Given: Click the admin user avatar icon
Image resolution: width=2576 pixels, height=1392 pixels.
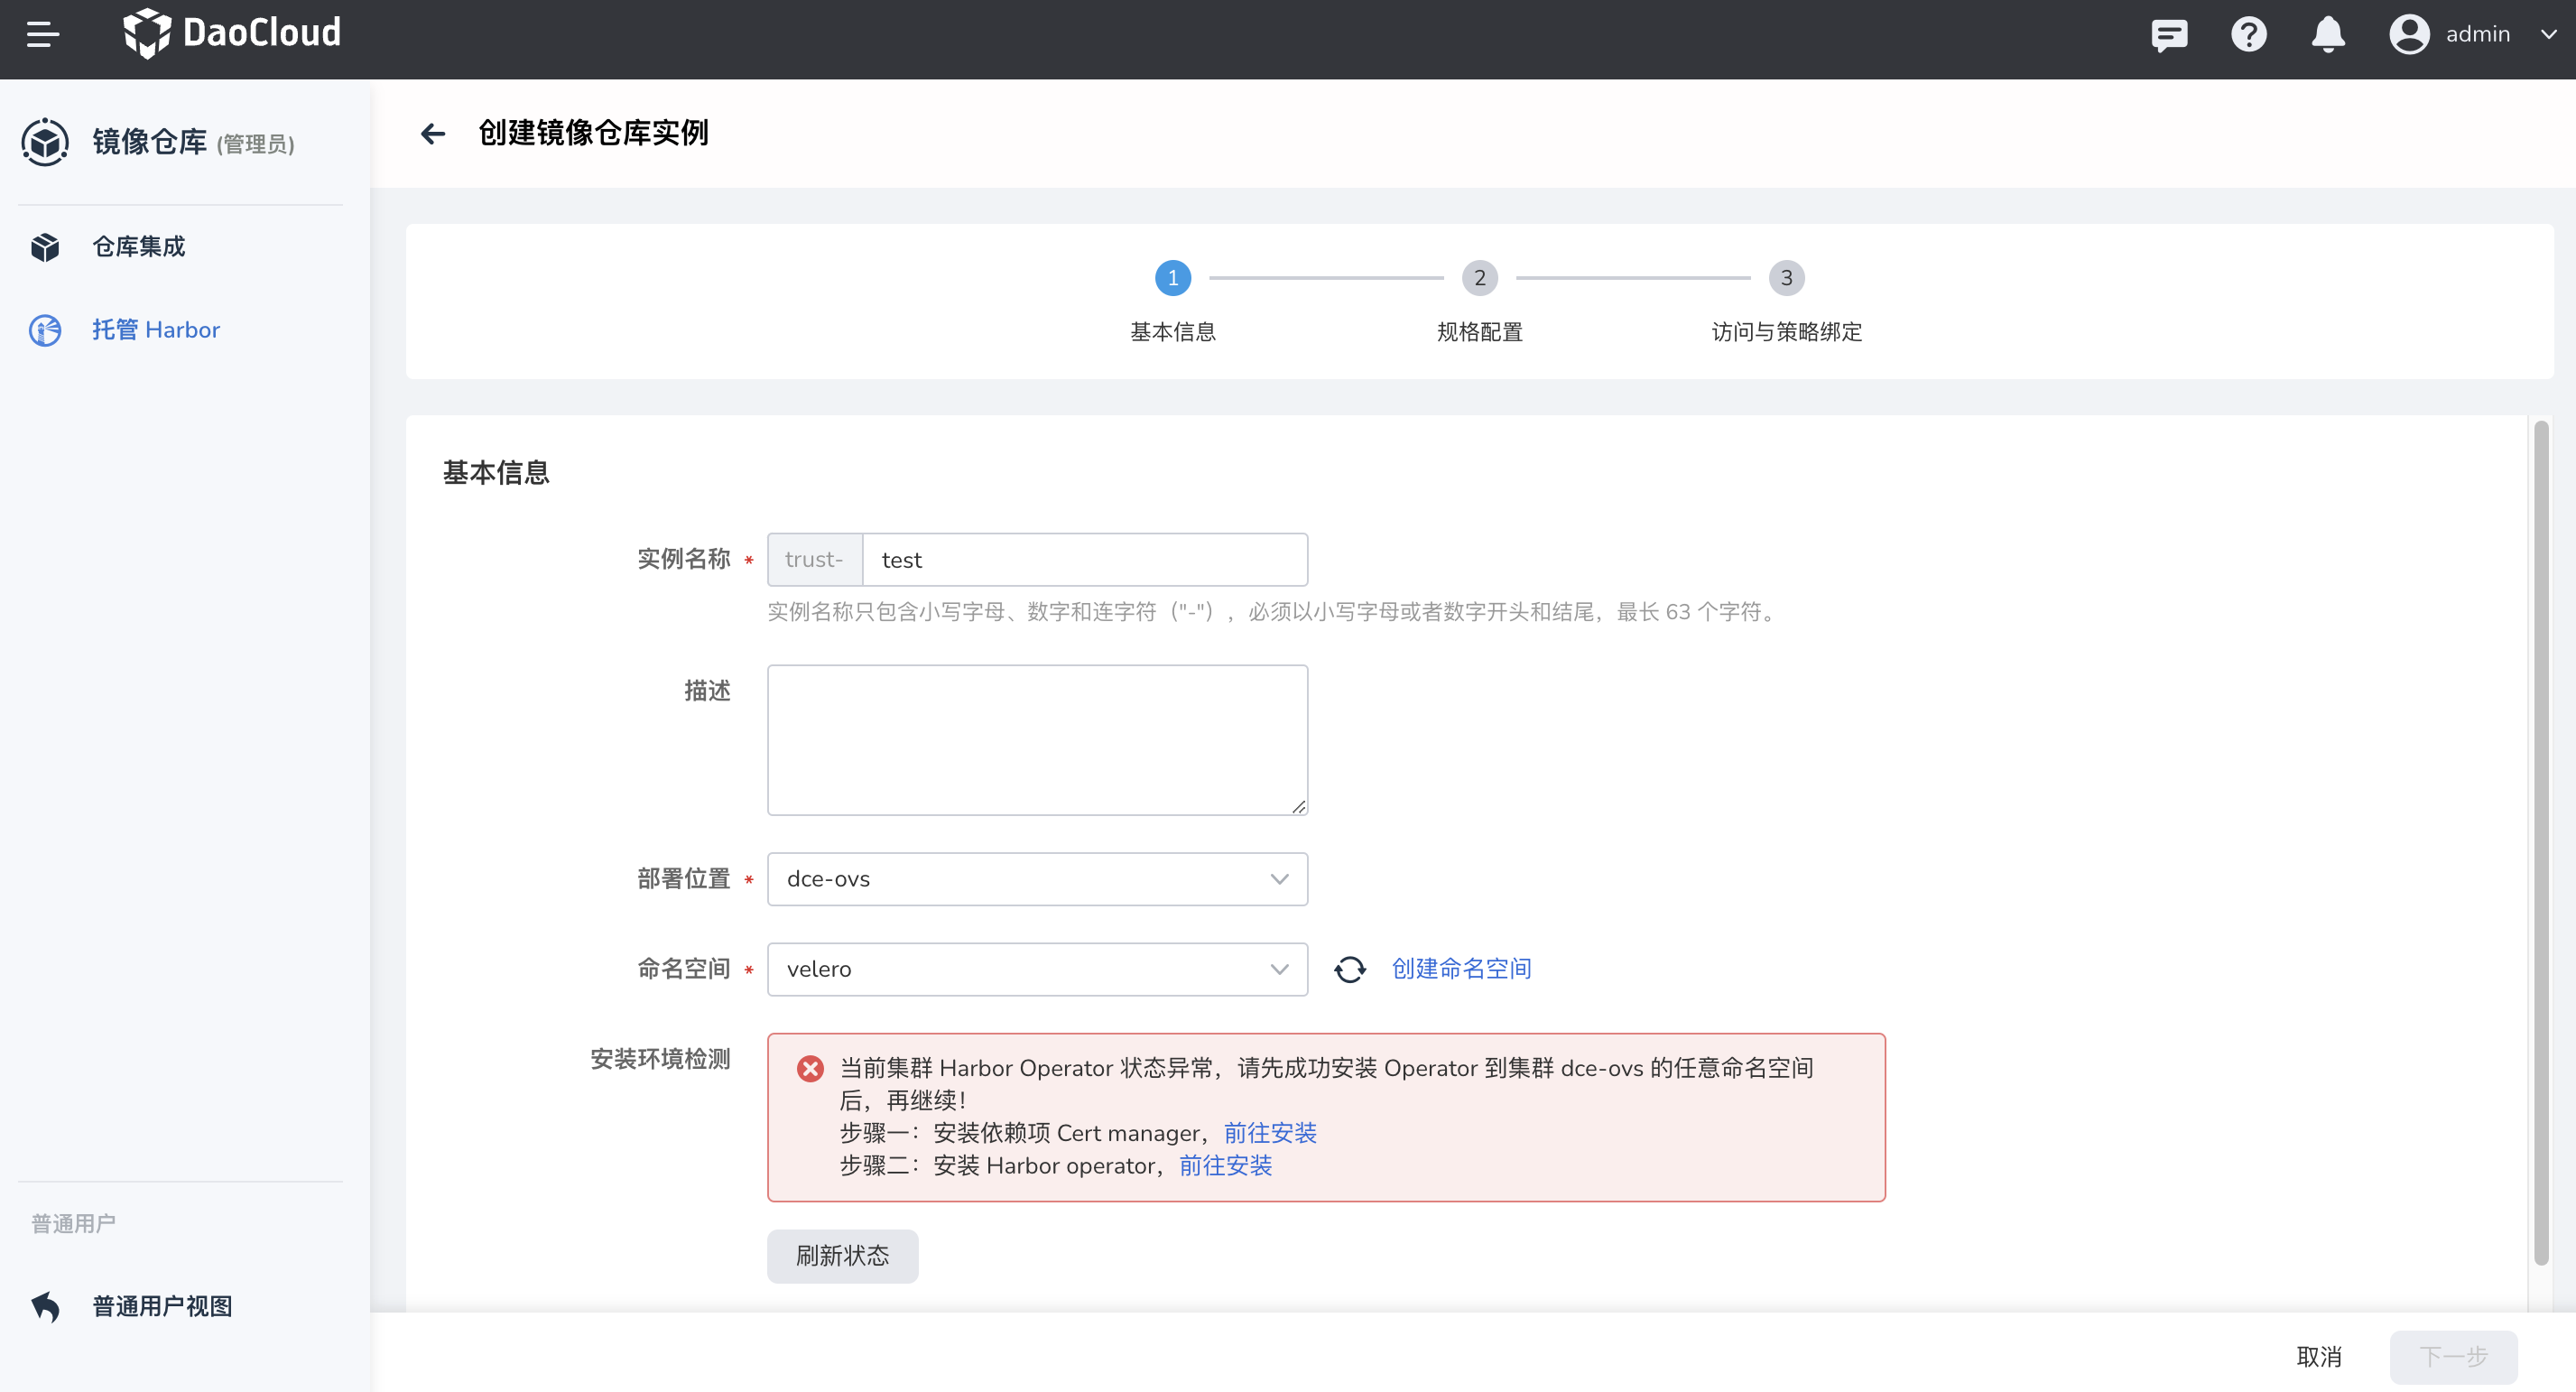Looking at the screenshot, I should point(2409,35).
